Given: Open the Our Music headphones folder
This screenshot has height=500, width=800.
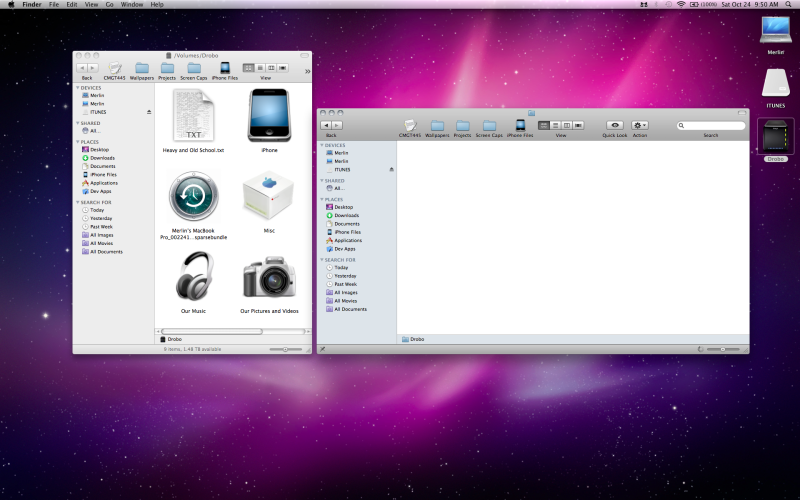Looking at the screenshot, I should [x=194, y=276].
